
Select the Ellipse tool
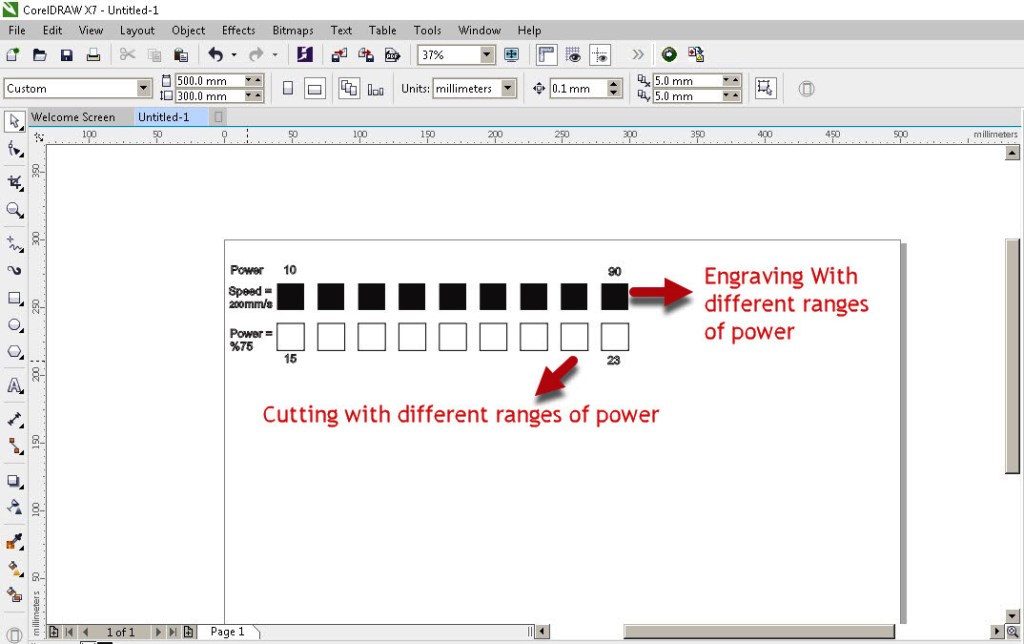pos(14,325)
